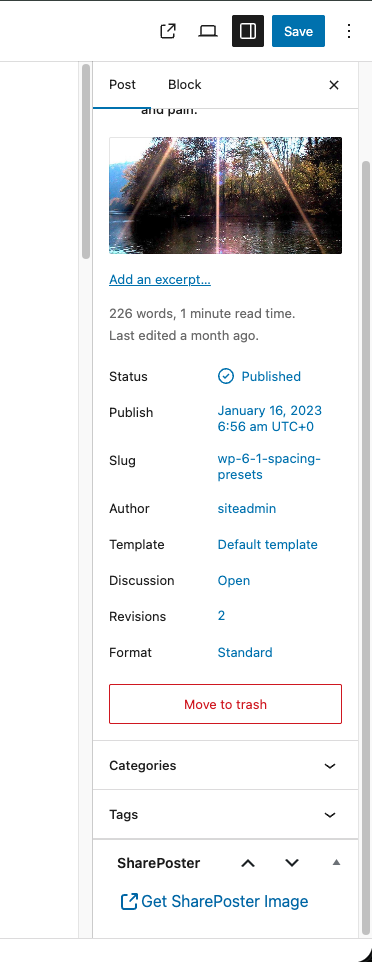Select the desktop view preview icon

tap(207, 31)
